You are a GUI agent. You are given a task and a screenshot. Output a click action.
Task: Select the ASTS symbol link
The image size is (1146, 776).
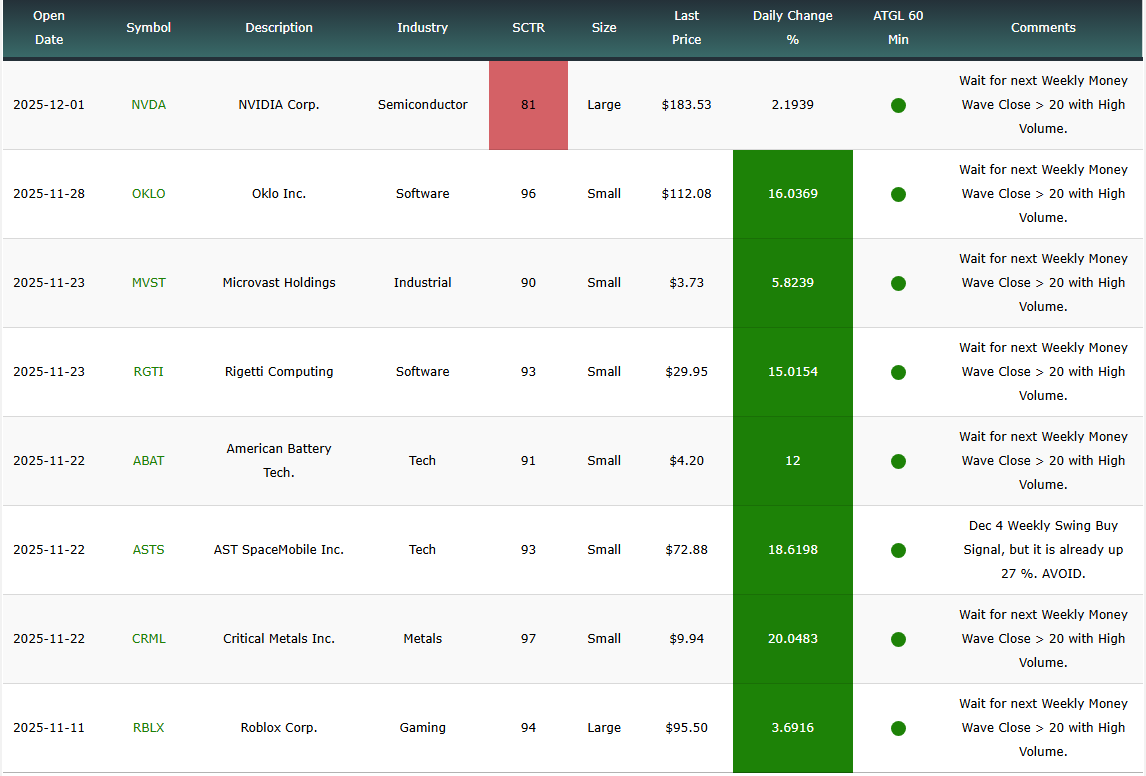click(x=149, y=550)
